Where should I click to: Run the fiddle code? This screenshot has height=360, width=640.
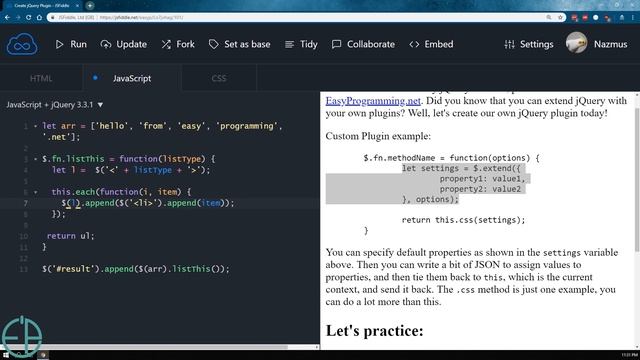[x=71, y=44]
